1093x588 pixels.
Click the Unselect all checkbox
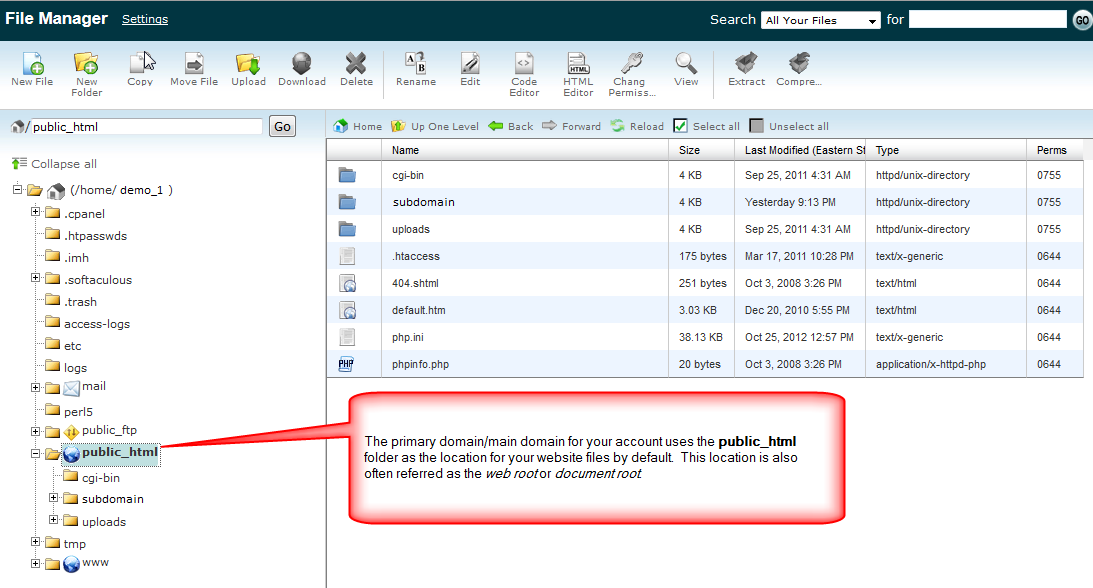click(757, 126)
